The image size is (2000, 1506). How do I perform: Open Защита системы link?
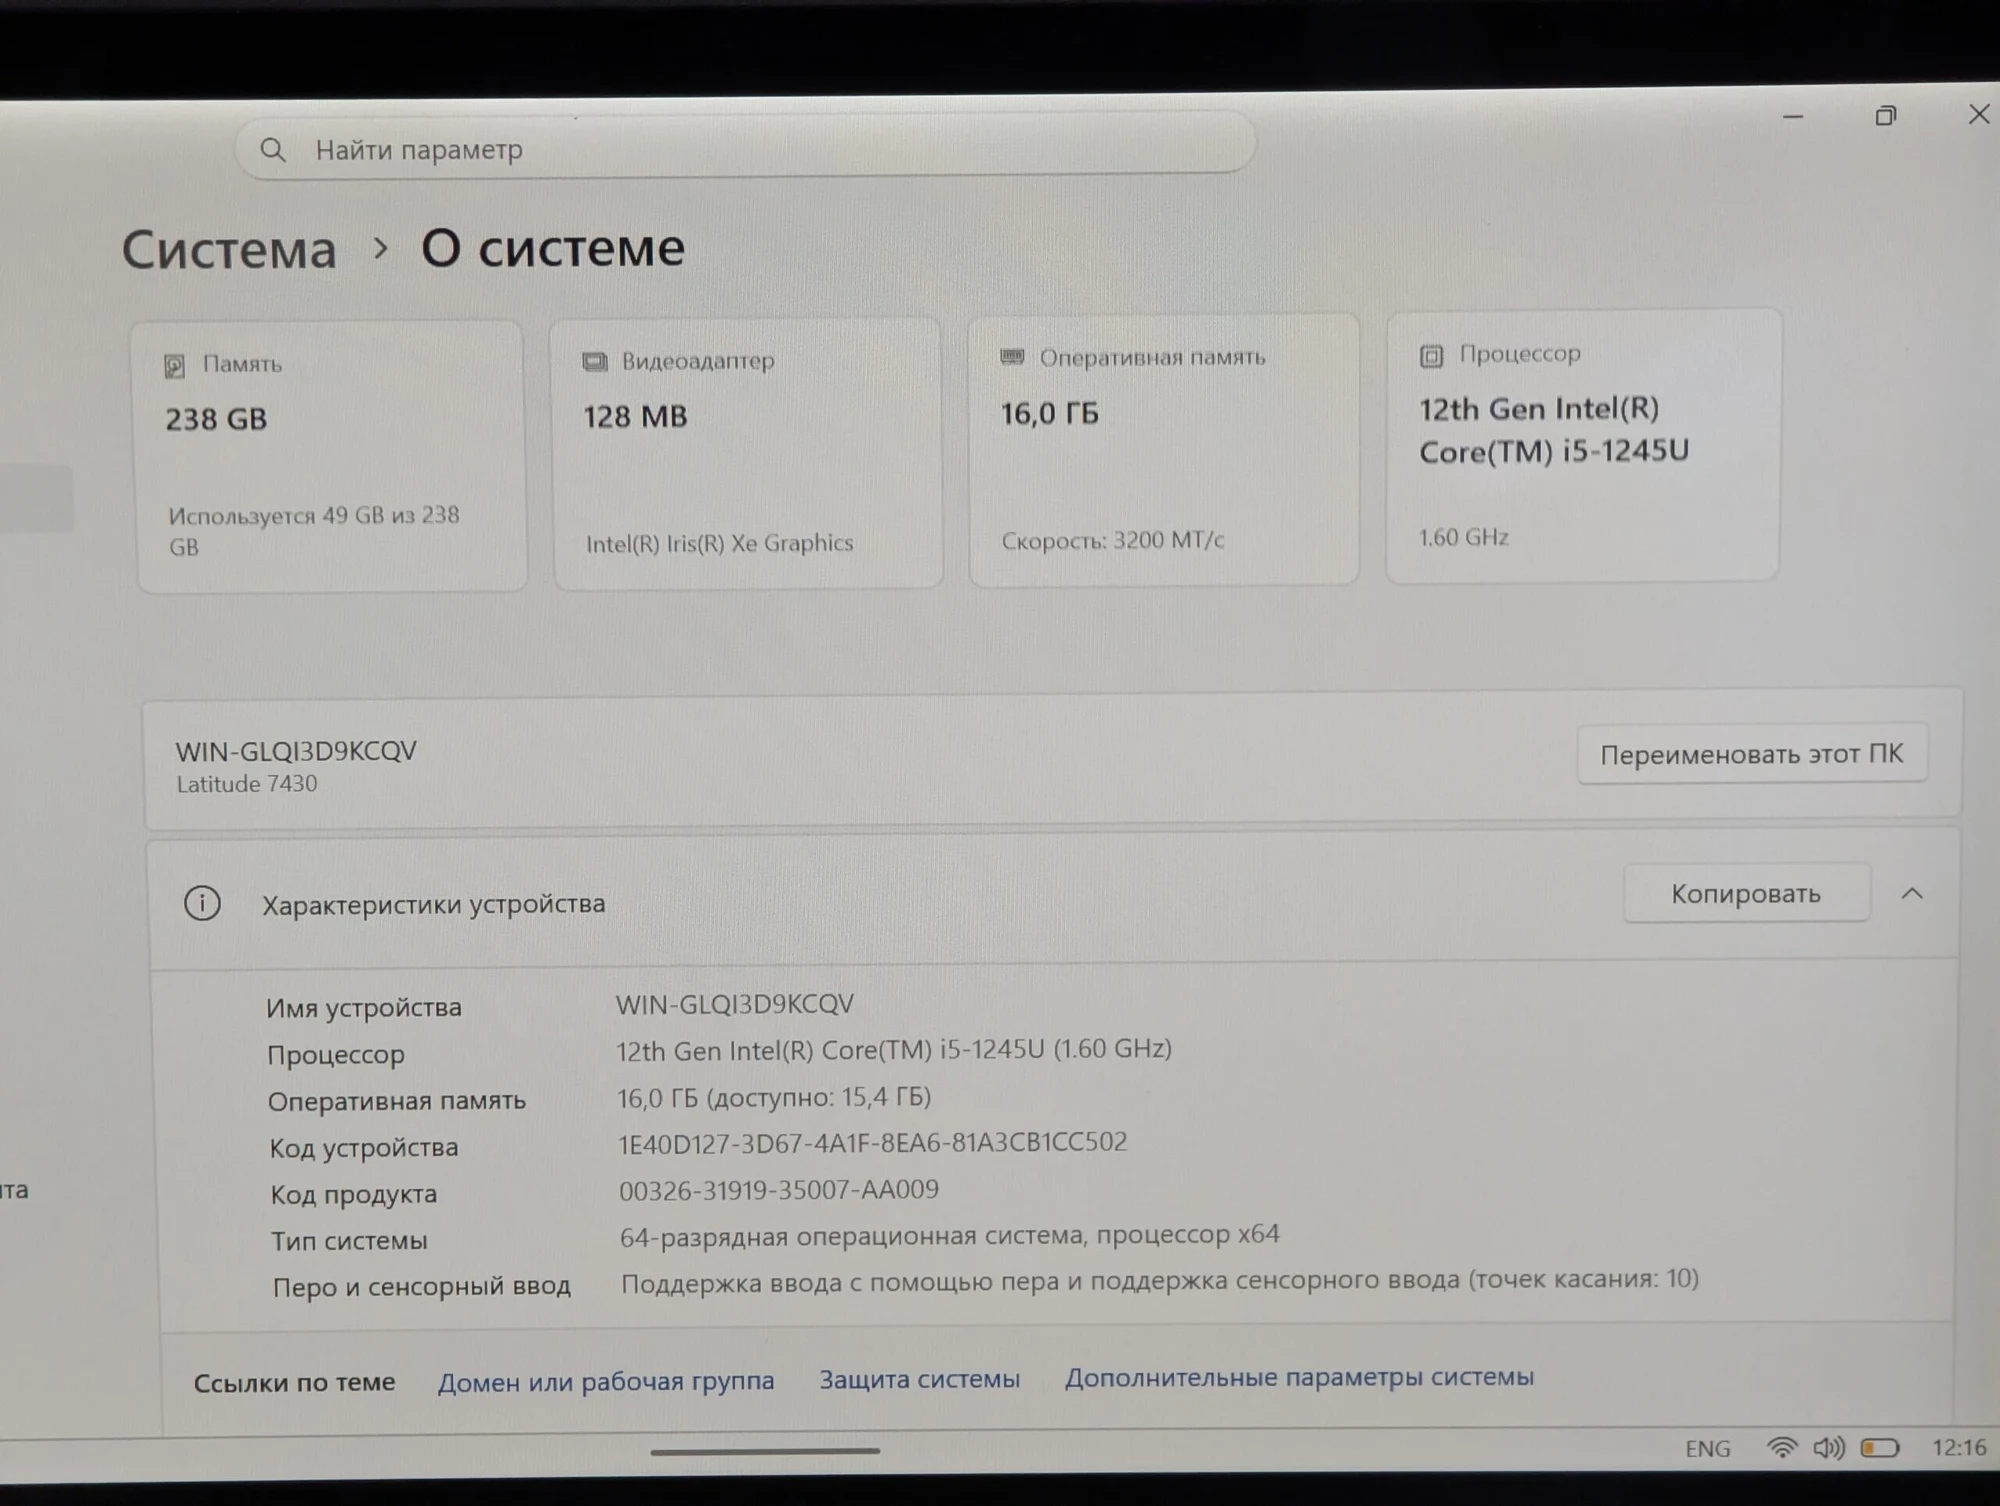click(920, 1379)
